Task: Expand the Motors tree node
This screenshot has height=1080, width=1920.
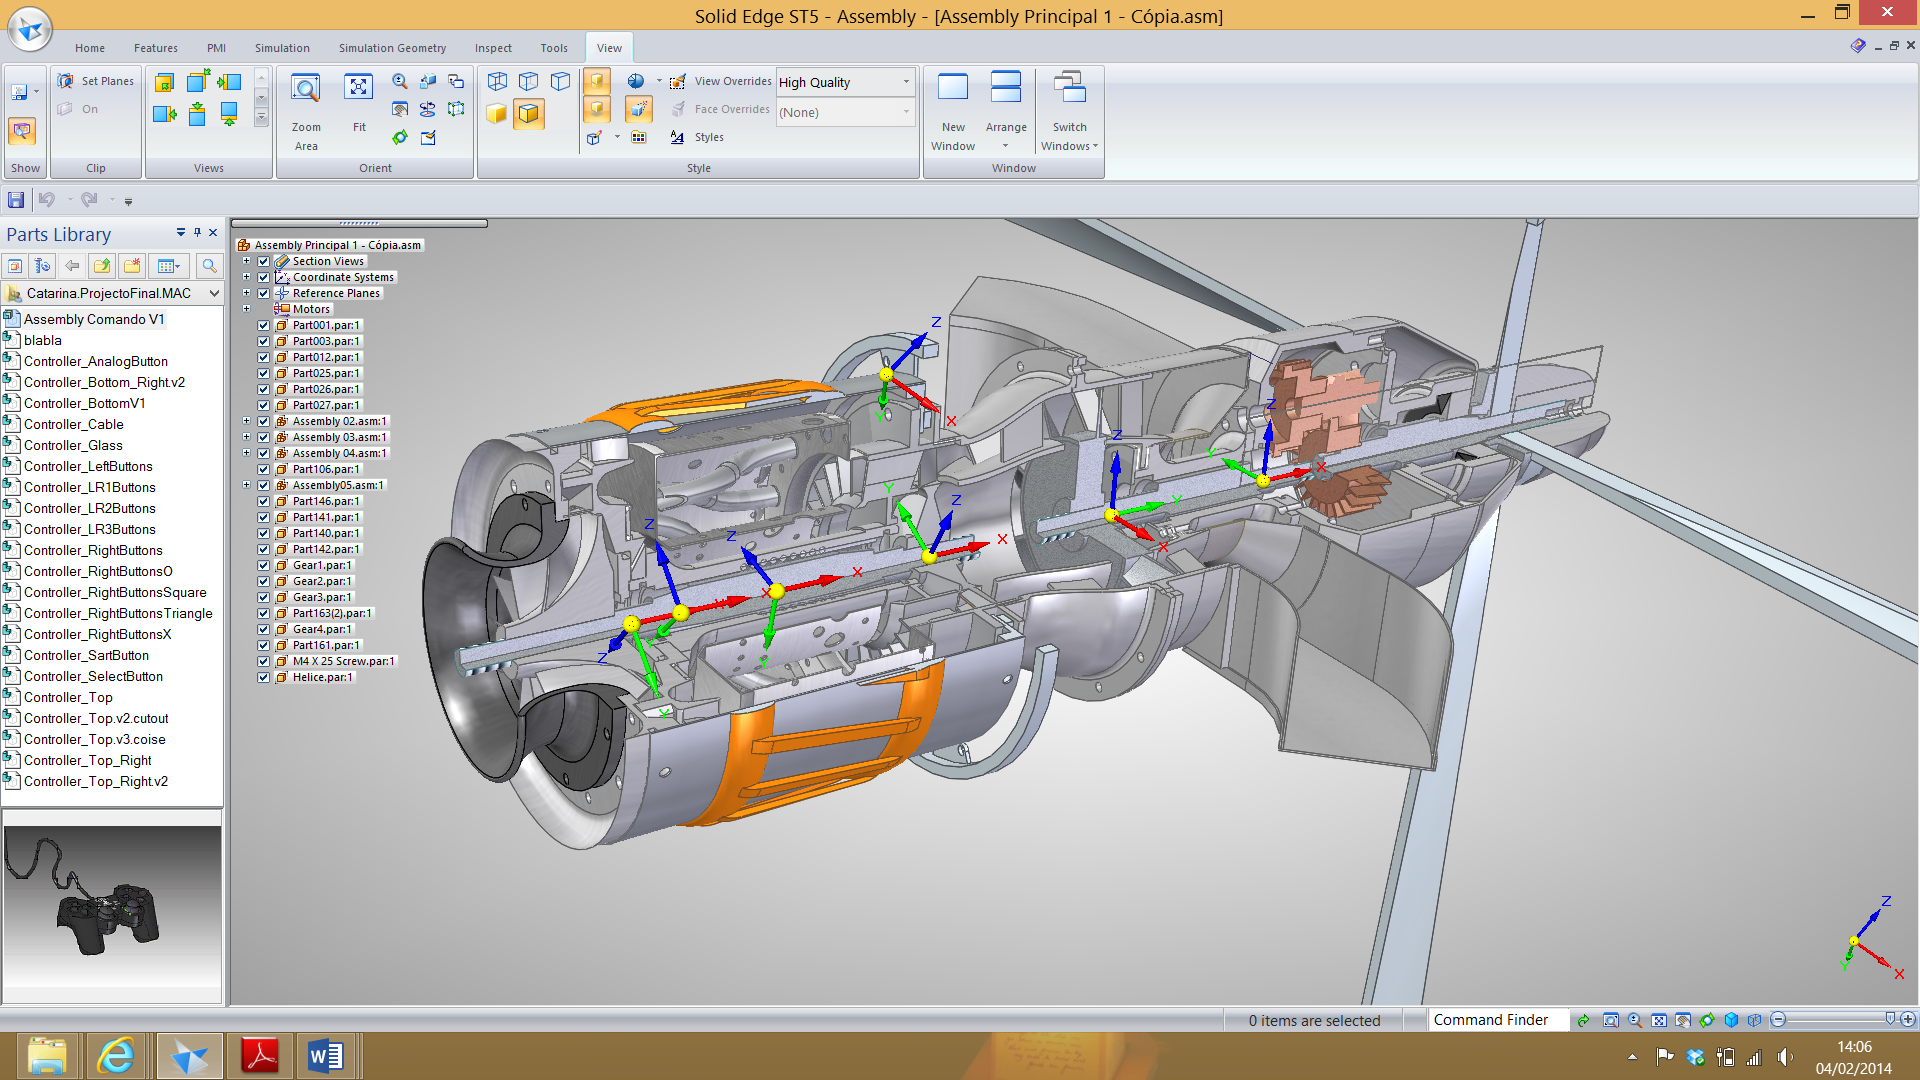Action: click(246, 309)
